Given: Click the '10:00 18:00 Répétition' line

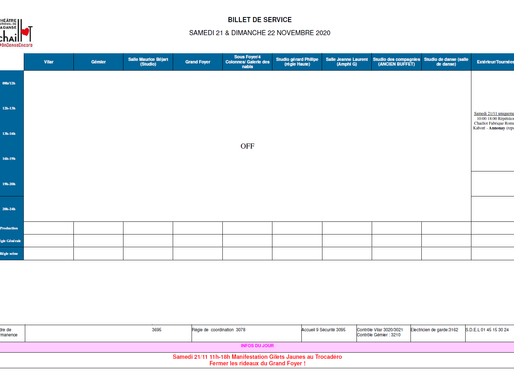Looking at the screenshot, I should [495, 118].
